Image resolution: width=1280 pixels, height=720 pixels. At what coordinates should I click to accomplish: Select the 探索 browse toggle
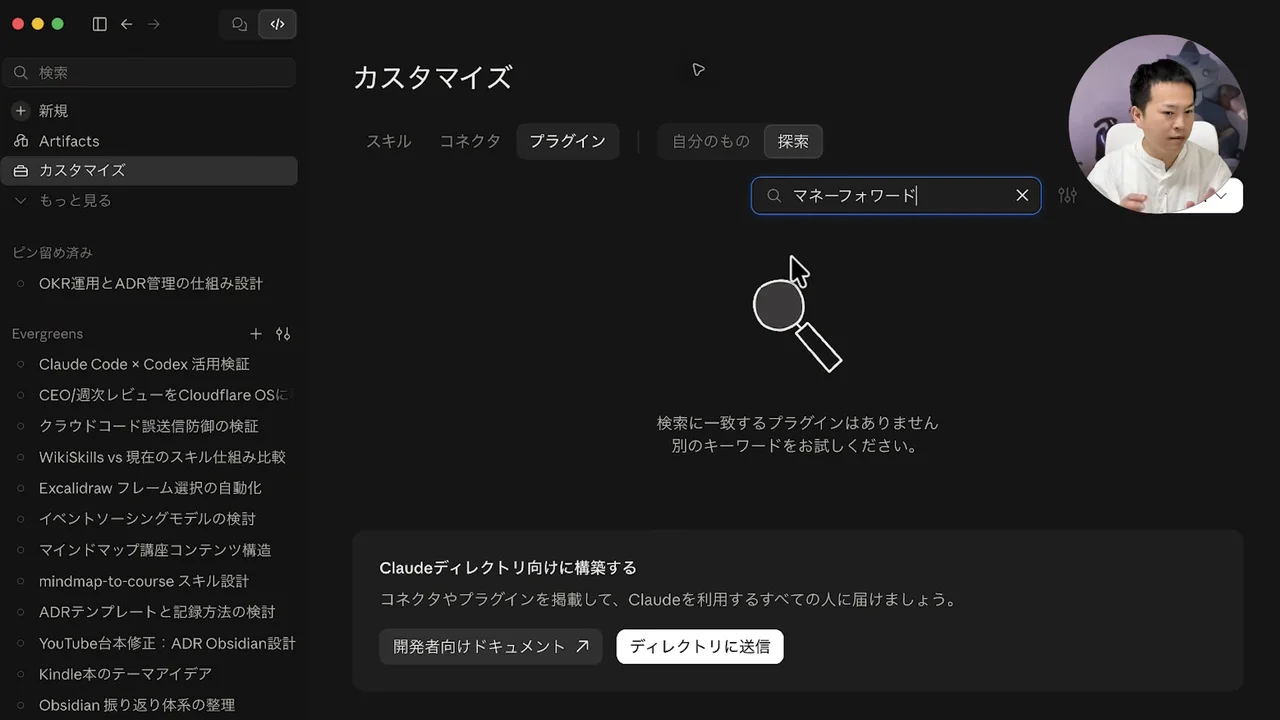793,142
